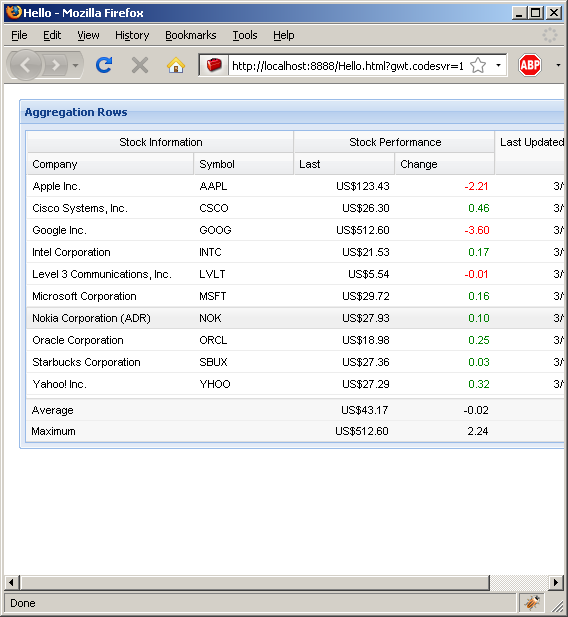This screenshot has width=568, height=617.
Task: Click the Firebug bug icon in status bar
Action: [x=532, y=602]
